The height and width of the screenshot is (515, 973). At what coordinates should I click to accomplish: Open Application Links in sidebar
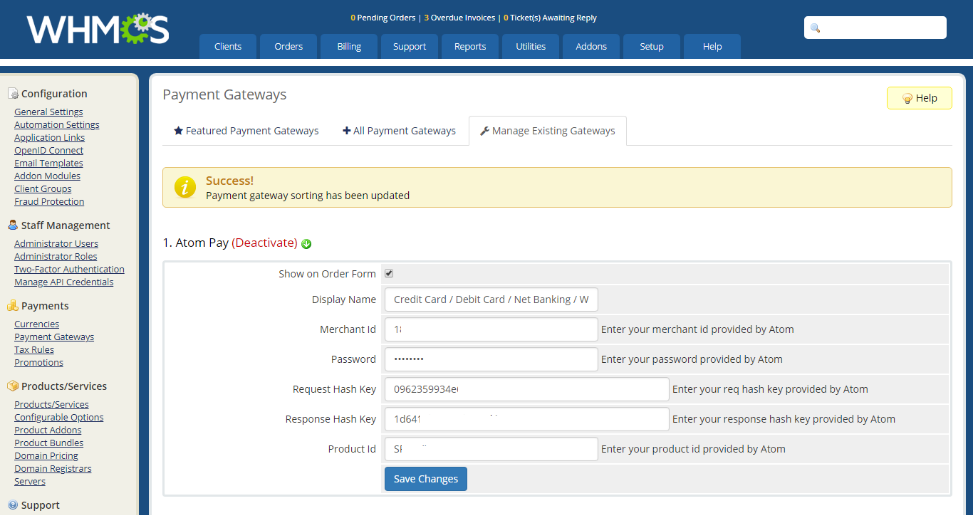pyautogui.click(x=50, y=138)
